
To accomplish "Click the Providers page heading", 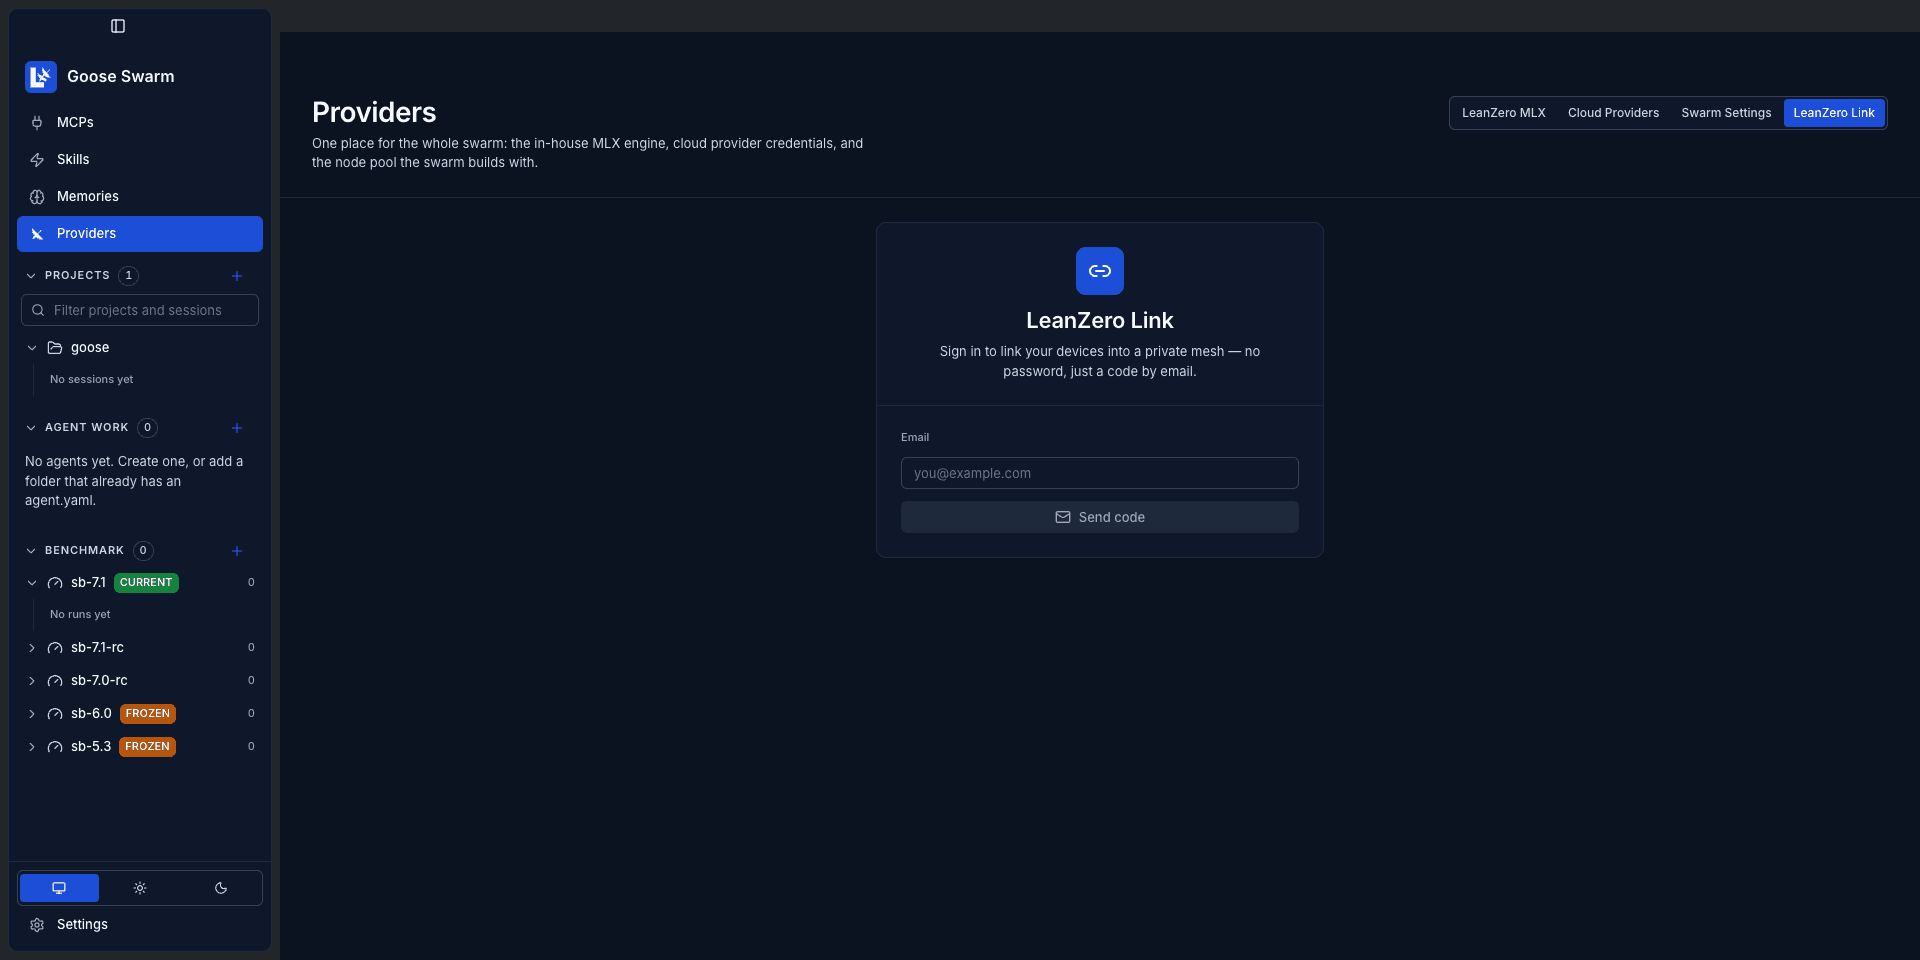I will [x=374, y=112].
